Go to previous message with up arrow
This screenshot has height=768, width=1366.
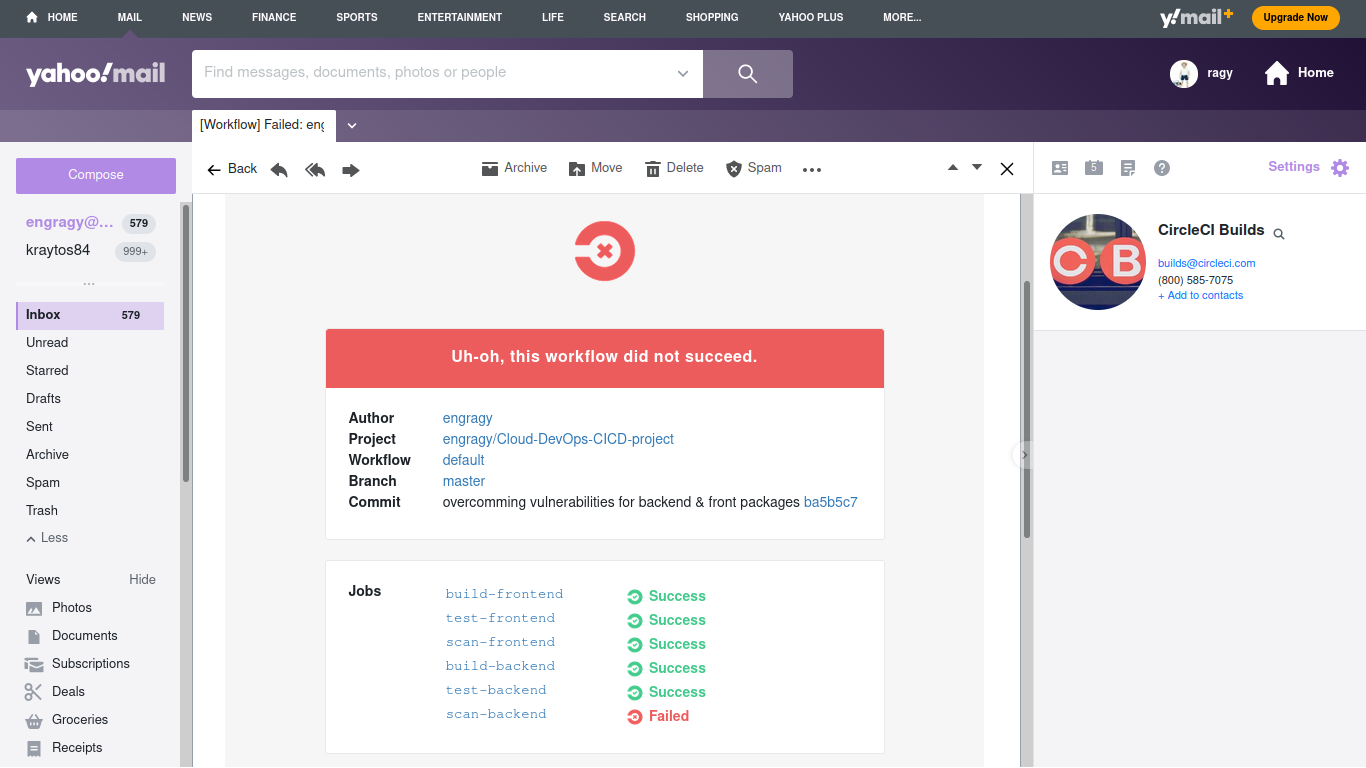(953, 167)
